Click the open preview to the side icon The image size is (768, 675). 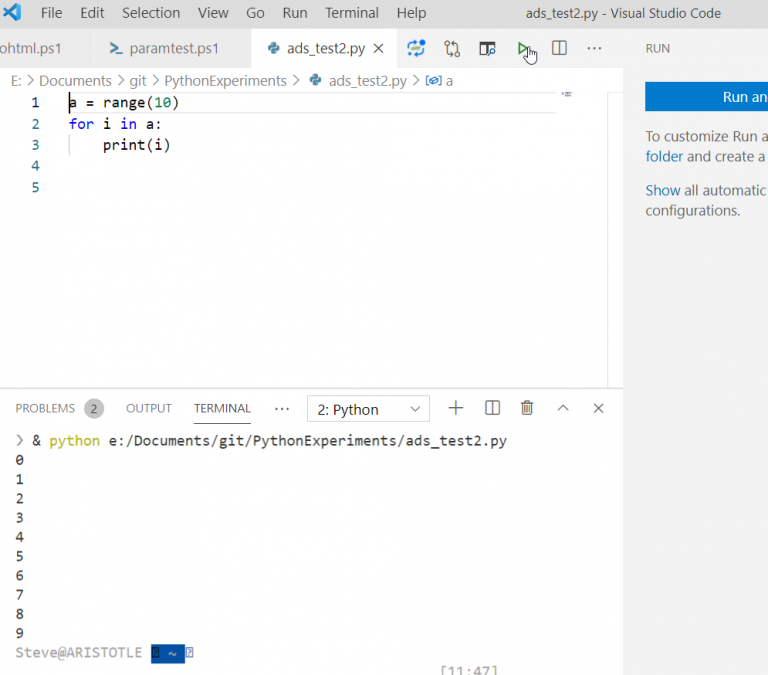[487, 48]
